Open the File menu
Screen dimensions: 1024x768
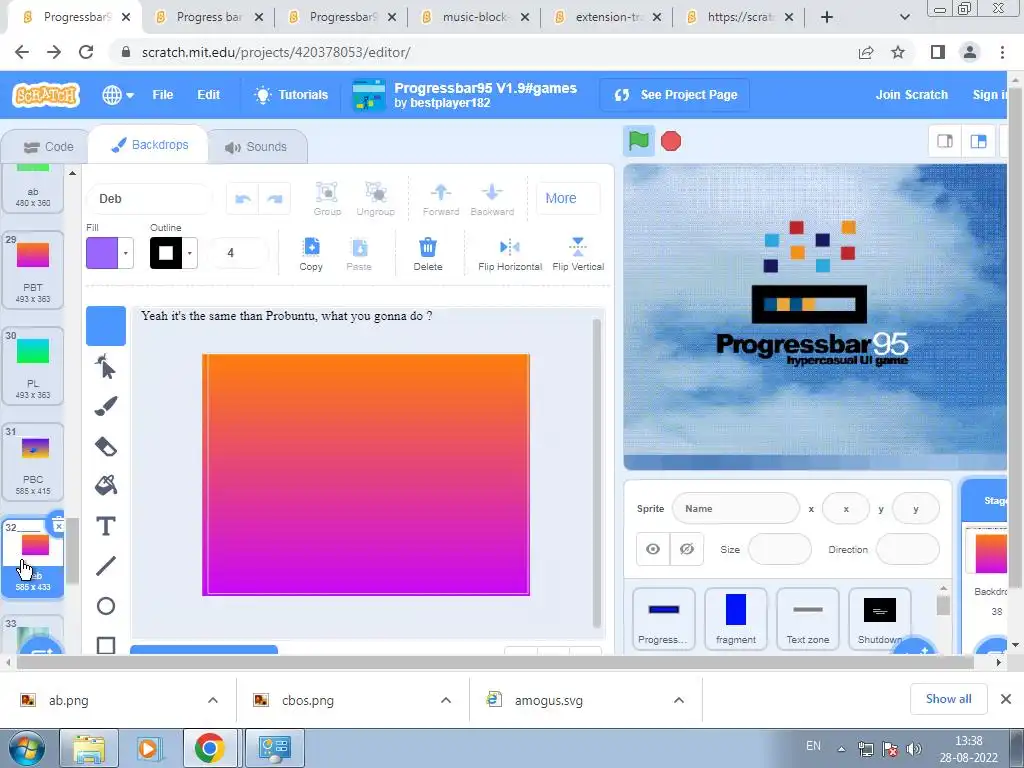(x=163, y=95)
